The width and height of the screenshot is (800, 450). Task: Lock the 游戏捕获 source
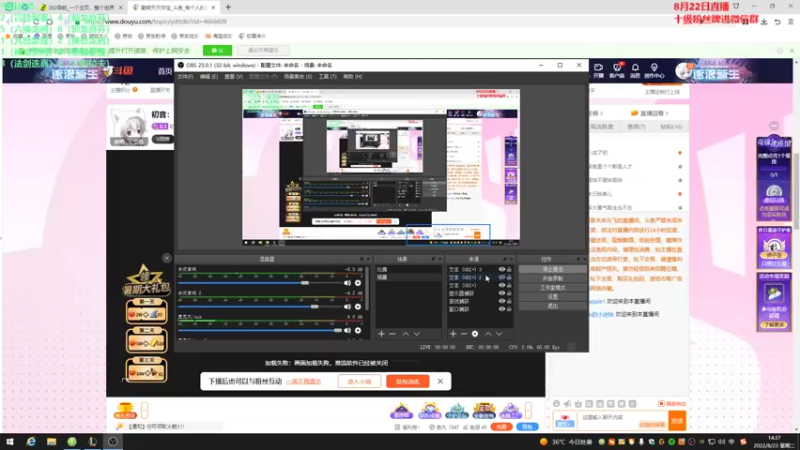click(509, 302)
